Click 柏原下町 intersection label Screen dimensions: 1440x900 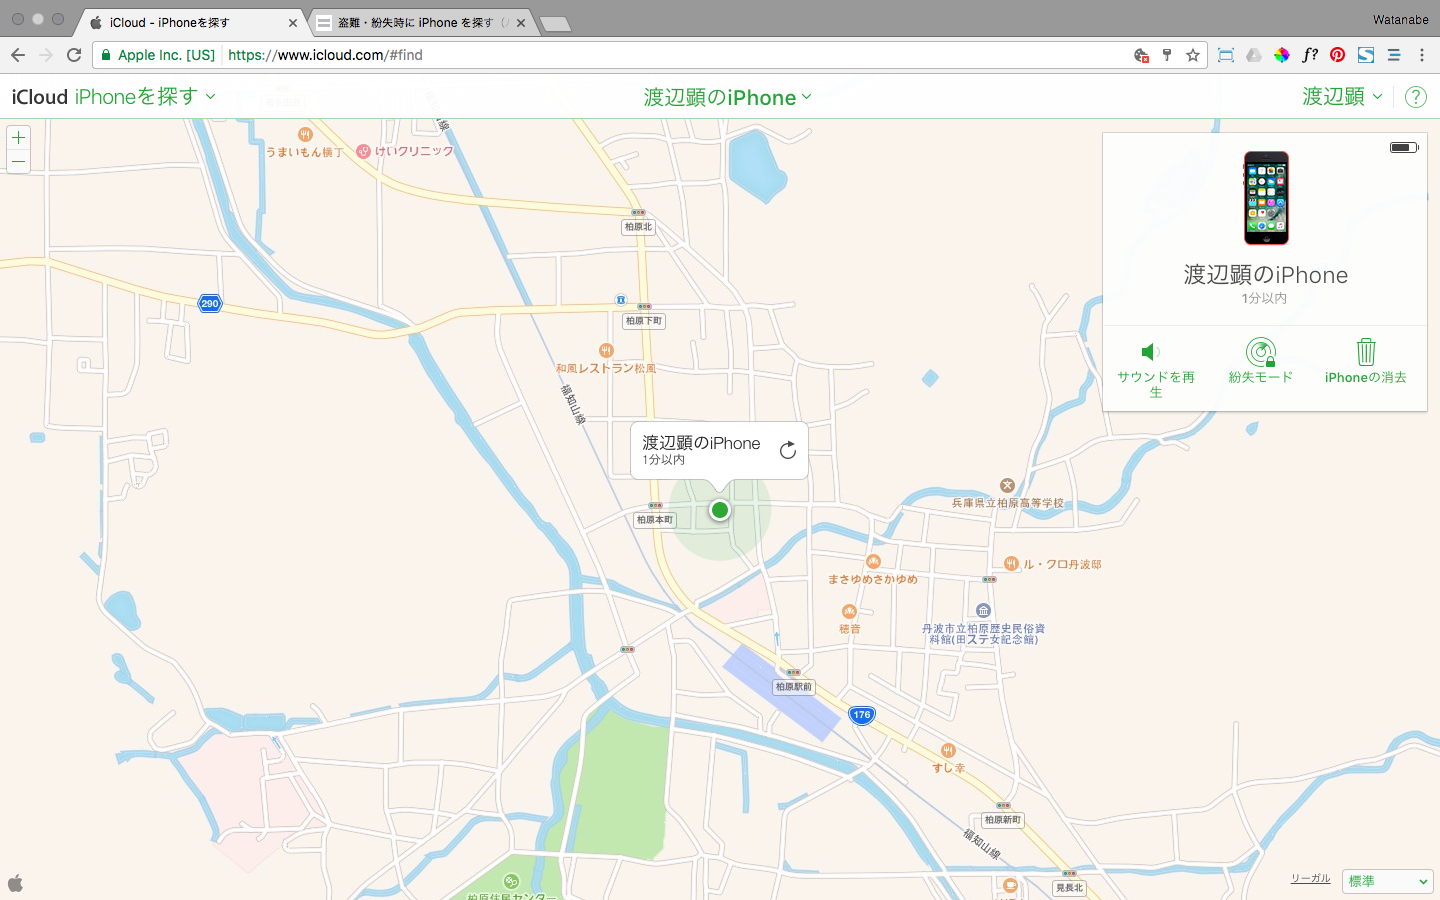643,321
